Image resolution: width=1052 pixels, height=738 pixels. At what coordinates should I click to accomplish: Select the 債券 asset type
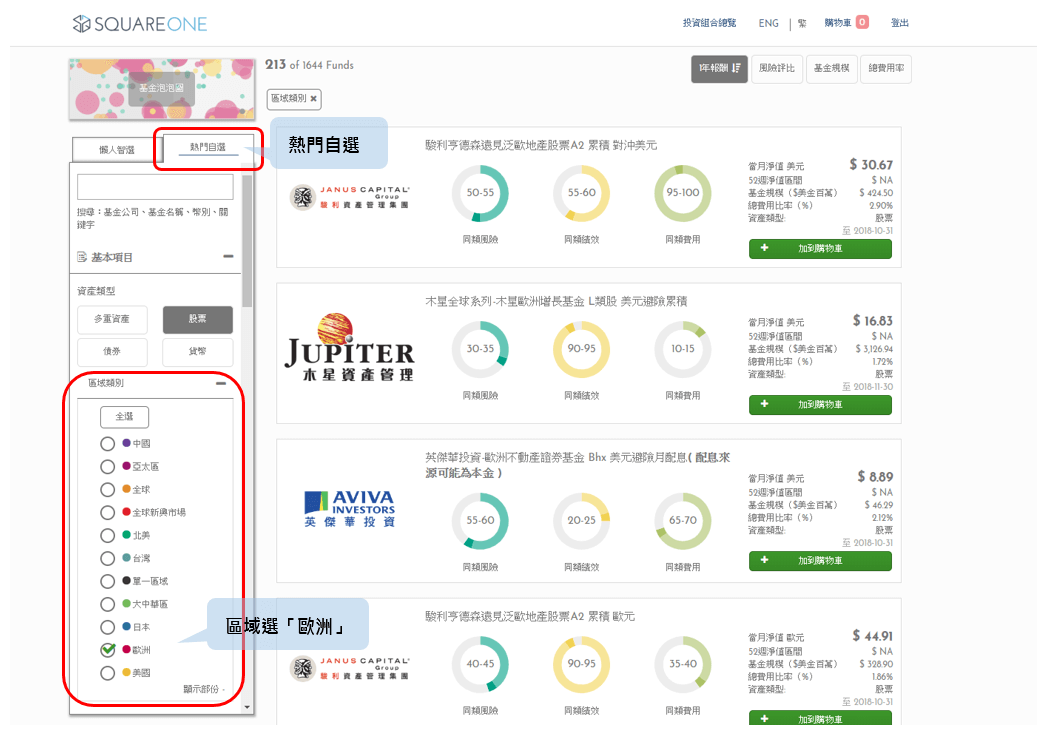coord(112,352)
